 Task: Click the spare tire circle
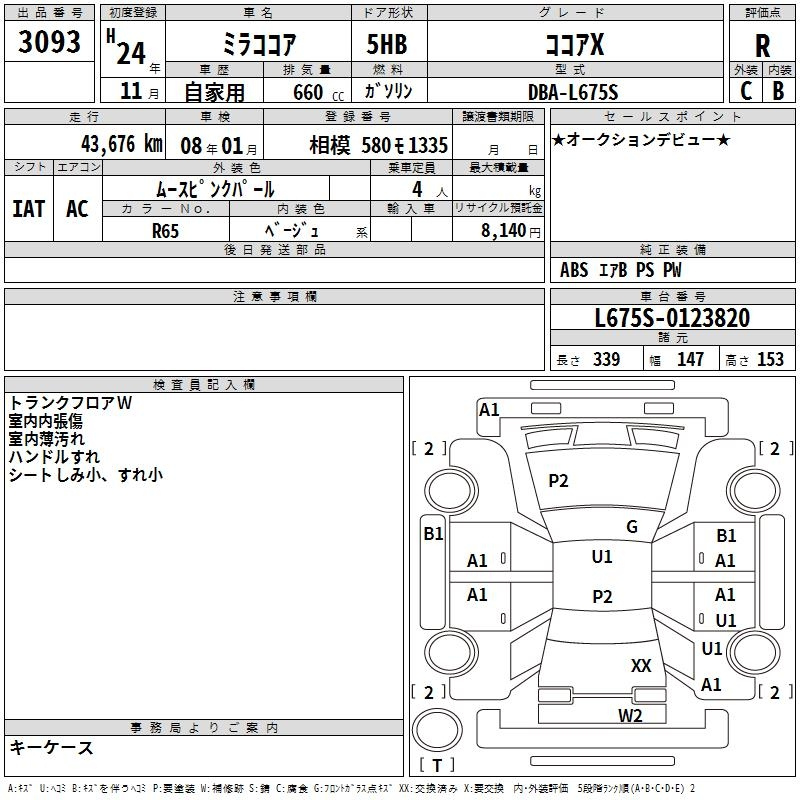[x=437, y=730]
